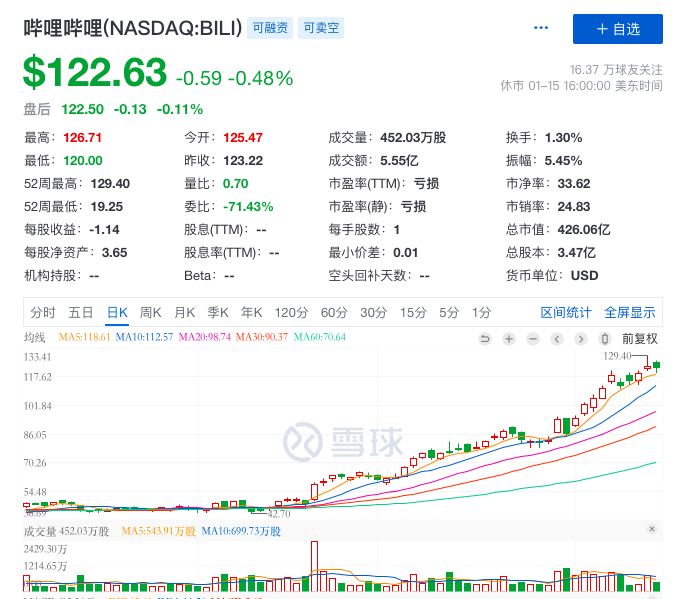Click the 16.37 万球友关注 follower count
This screenshot has height=599, width=674.
(616, 70)
